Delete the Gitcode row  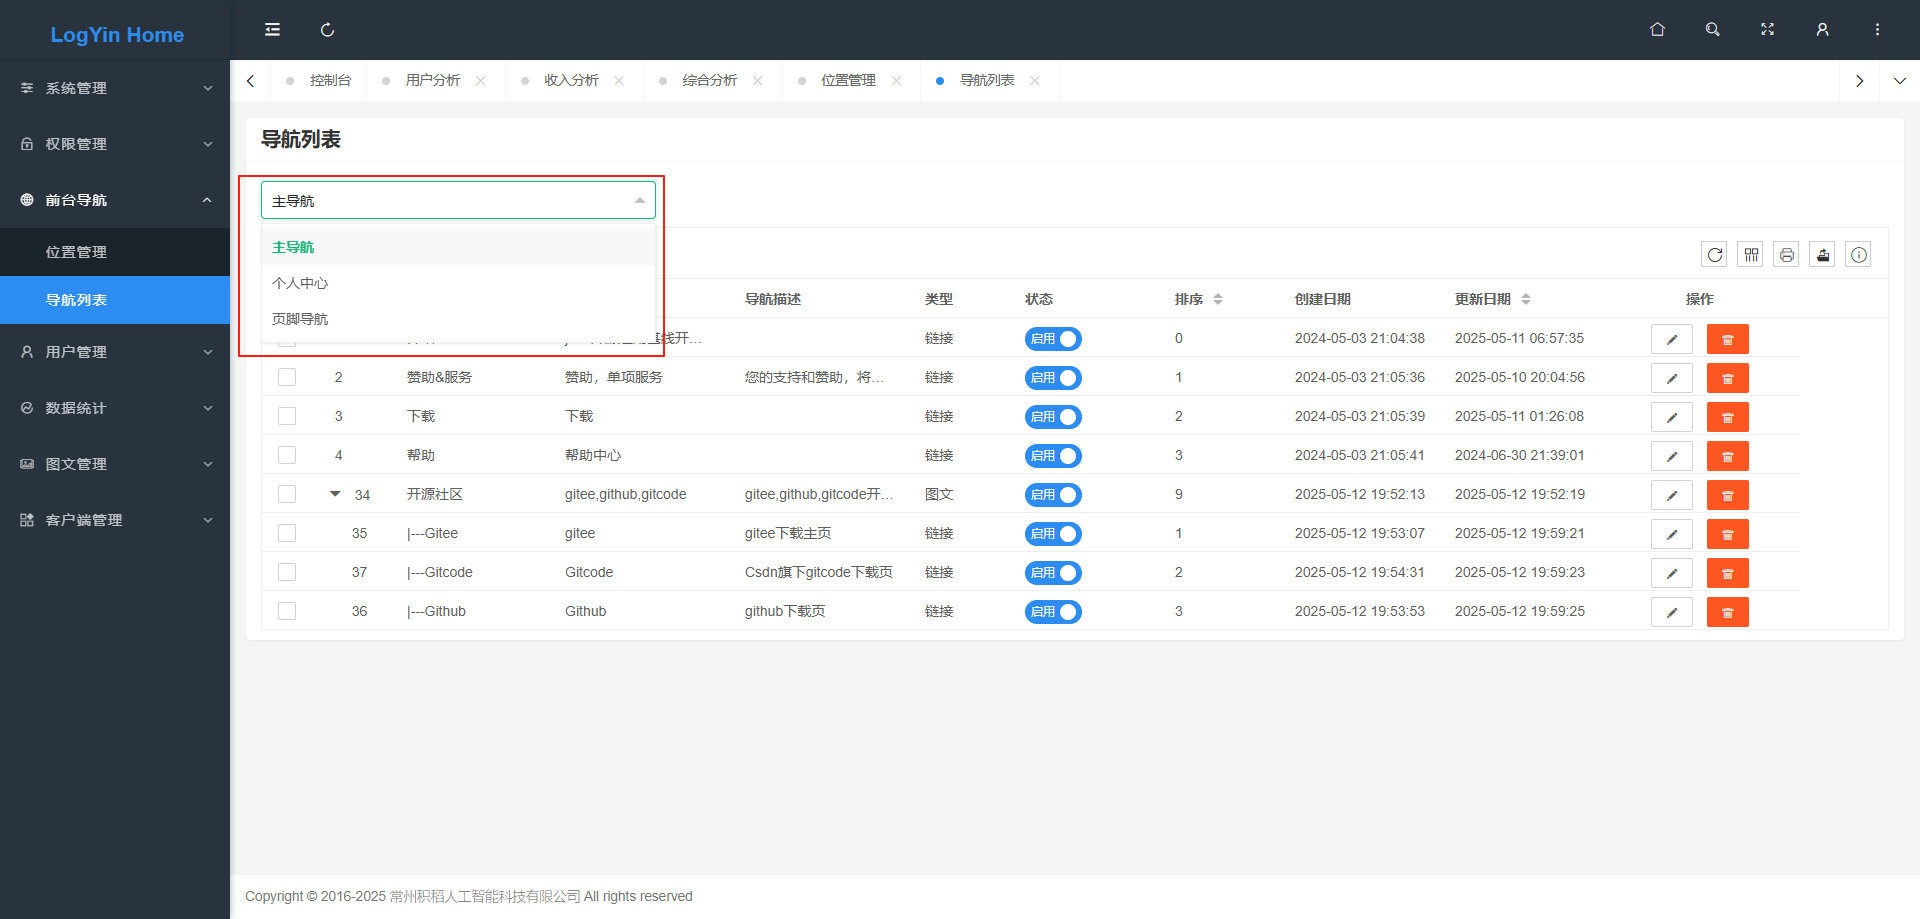1727,573
